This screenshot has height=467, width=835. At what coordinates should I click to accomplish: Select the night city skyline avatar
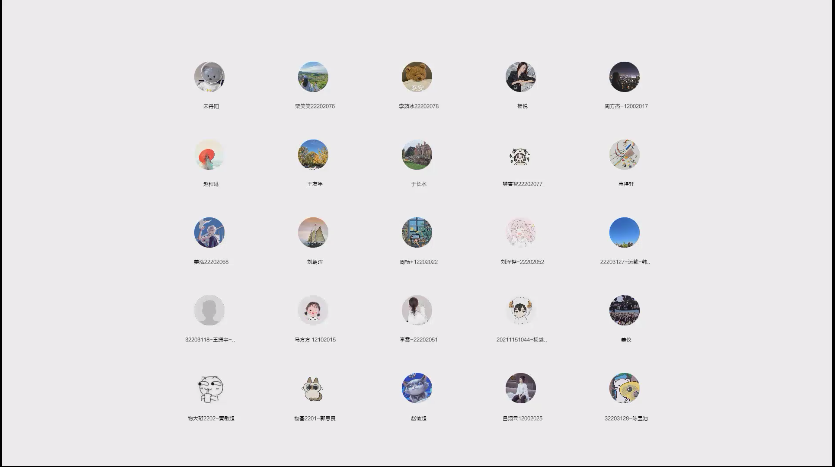click(625, 77)
